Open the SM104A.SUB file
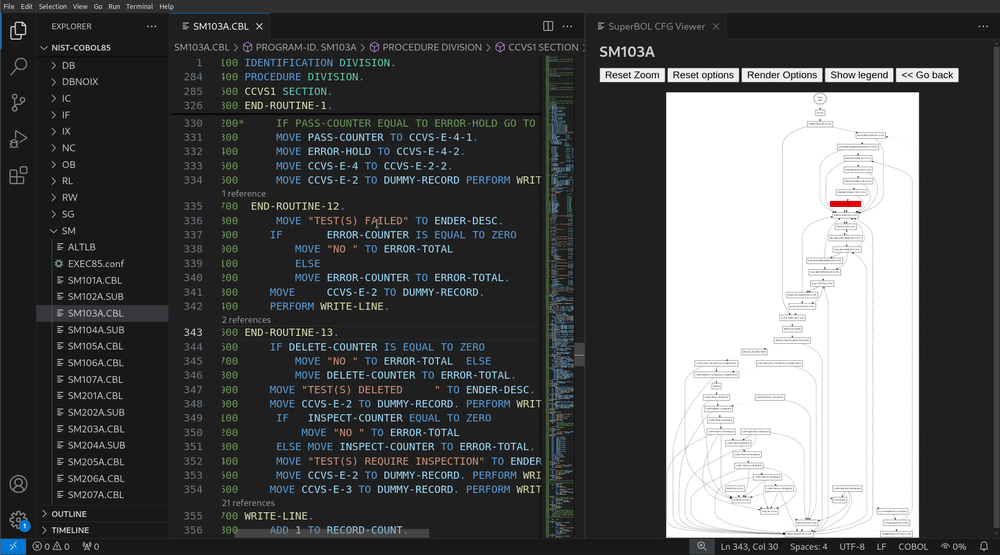The height and width of the screenshot is (555, 1000). tap(95, 330)
